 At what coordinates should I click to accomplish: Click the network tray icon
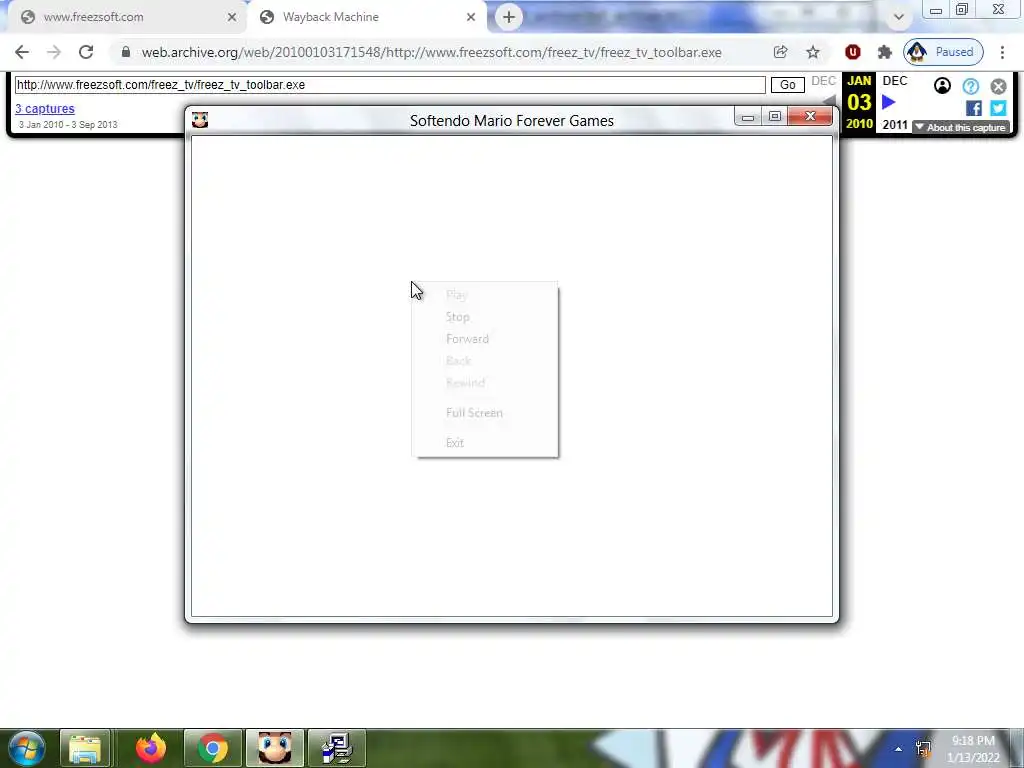923,749
